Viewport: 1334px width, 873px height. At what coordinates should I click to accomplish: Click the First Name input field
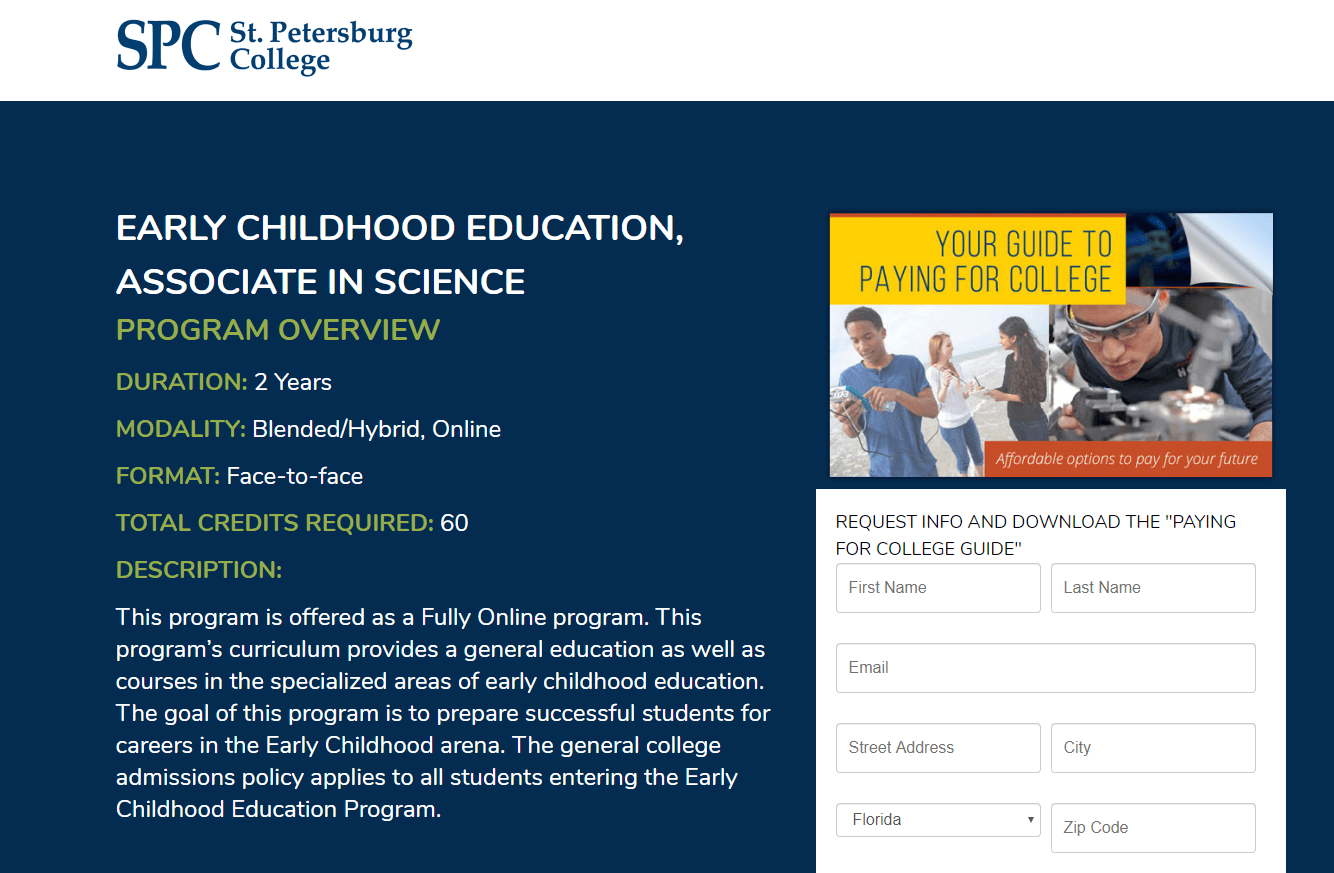point(938,588)
